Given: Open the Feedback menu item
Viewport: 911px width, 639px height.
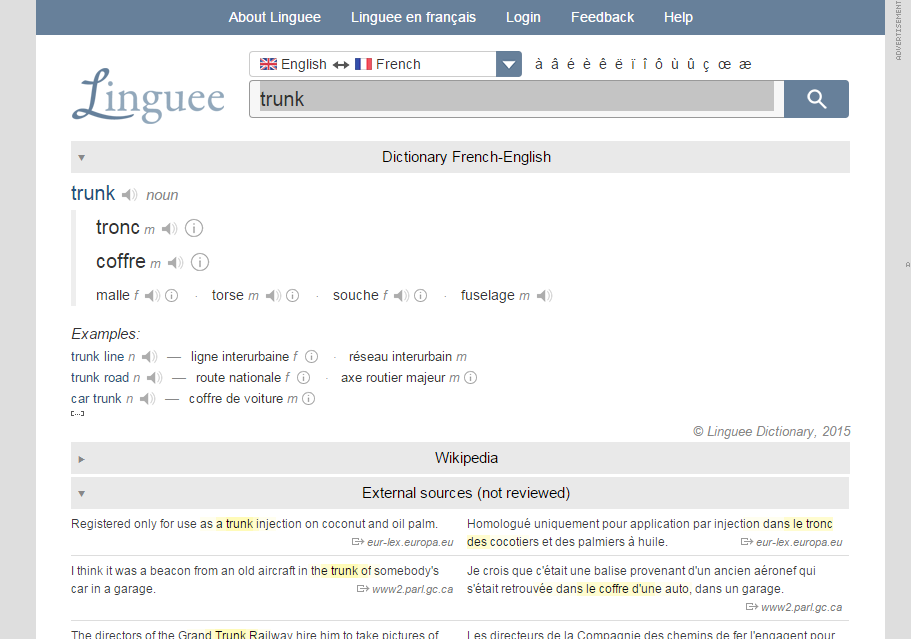Looking at the screenshot, I should tap(602, 17).
